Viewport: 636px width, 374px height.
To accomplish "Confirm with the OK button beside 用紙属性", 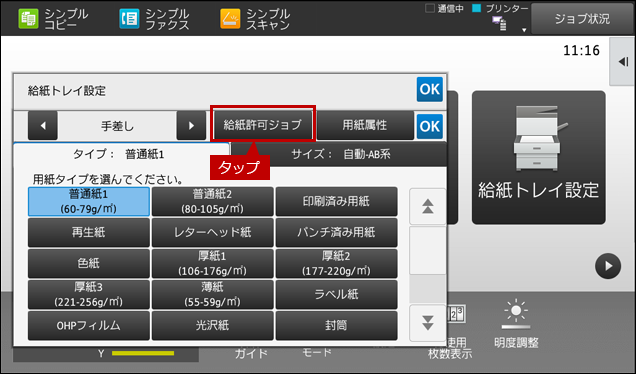I will [x=430, y=126].
